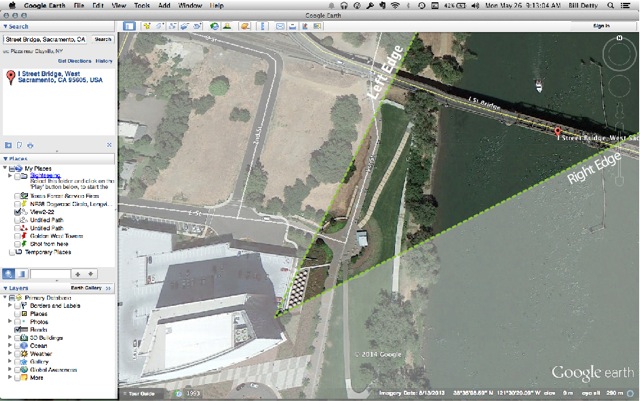Click the Email toolbar icon
Viewport: 640px width, 401px height.
[279, 25]
